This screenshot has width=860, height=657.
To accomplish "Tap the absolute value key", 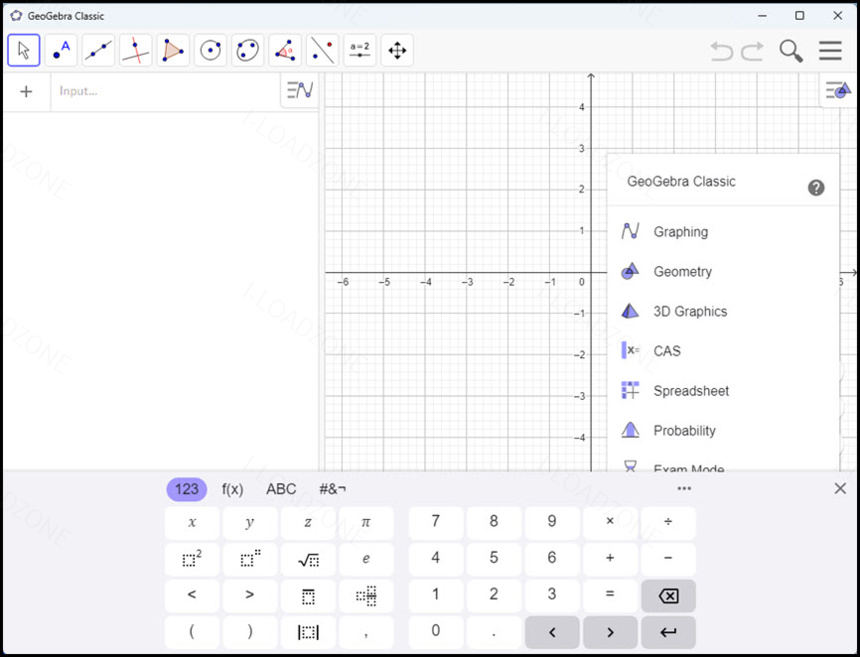I will click(308, 632).
